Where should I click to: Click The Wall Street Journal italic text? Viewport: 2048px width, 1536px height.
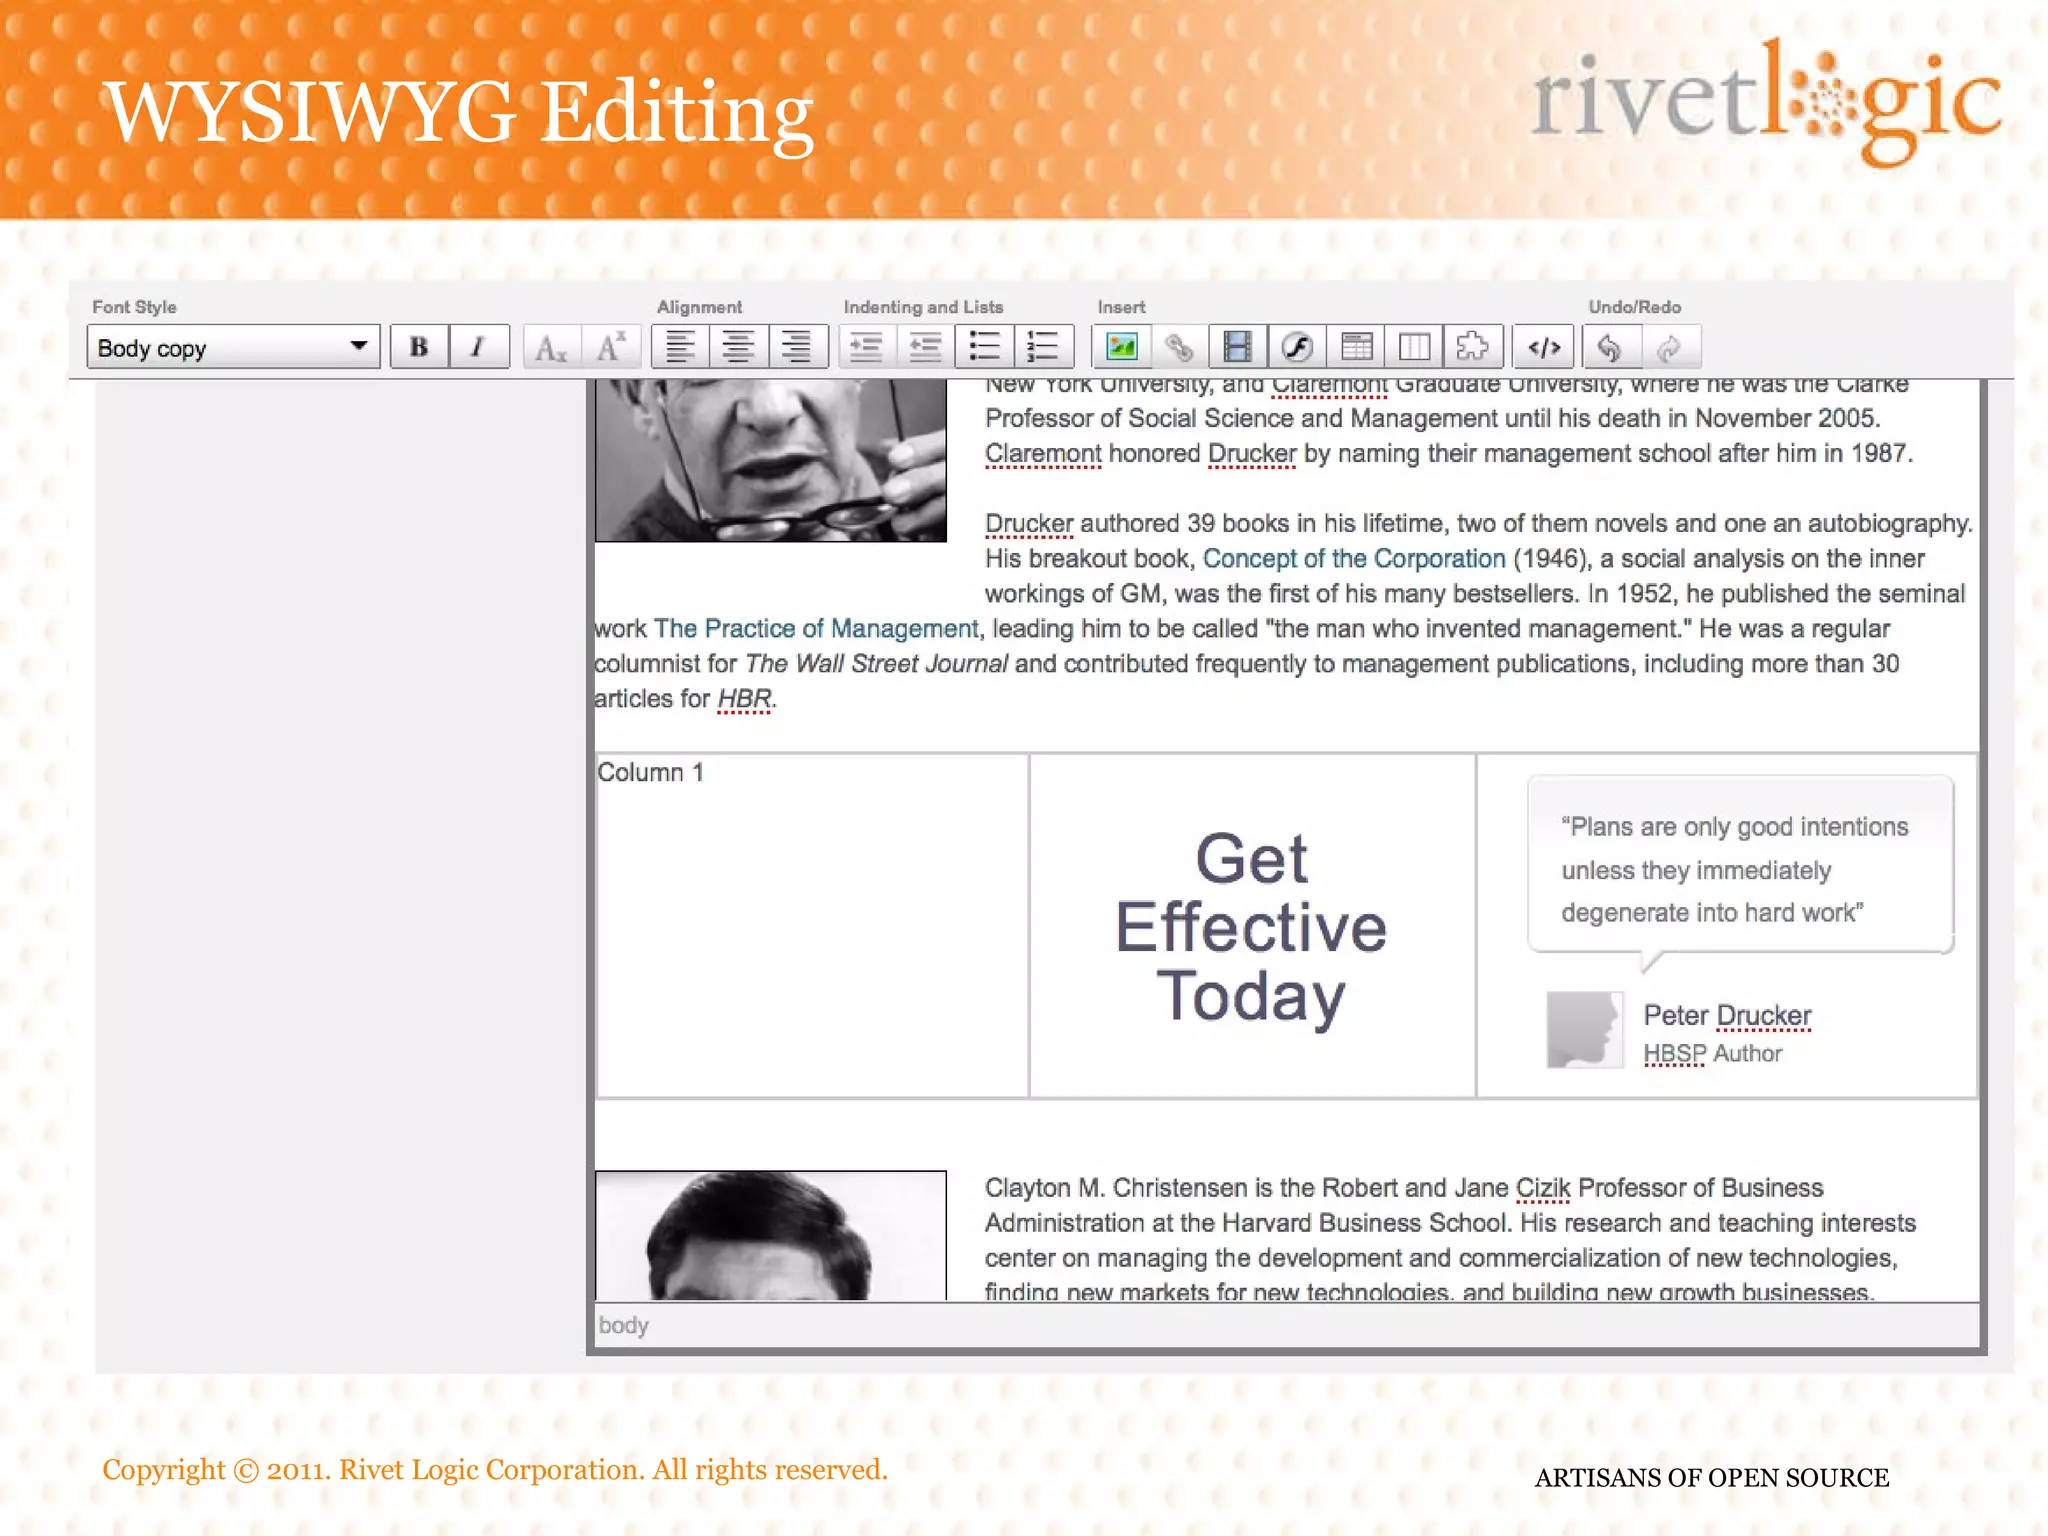tap(876, 663)
